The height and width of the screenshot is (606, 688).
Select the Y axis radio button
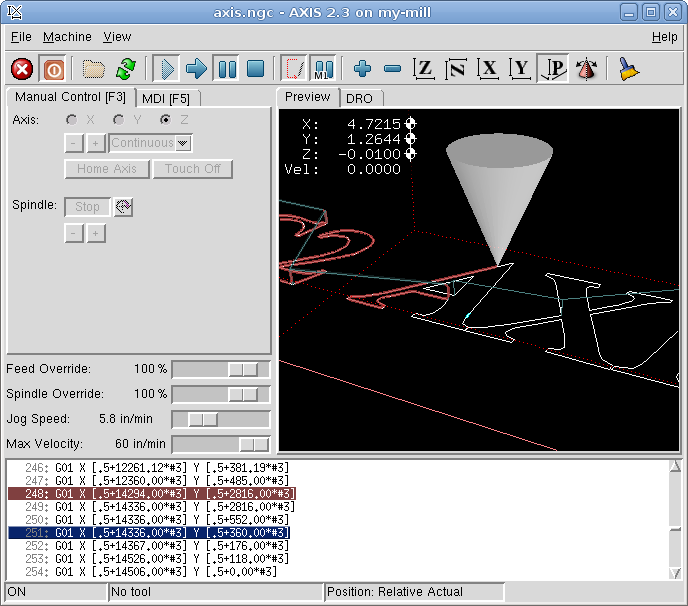[119, 120]
